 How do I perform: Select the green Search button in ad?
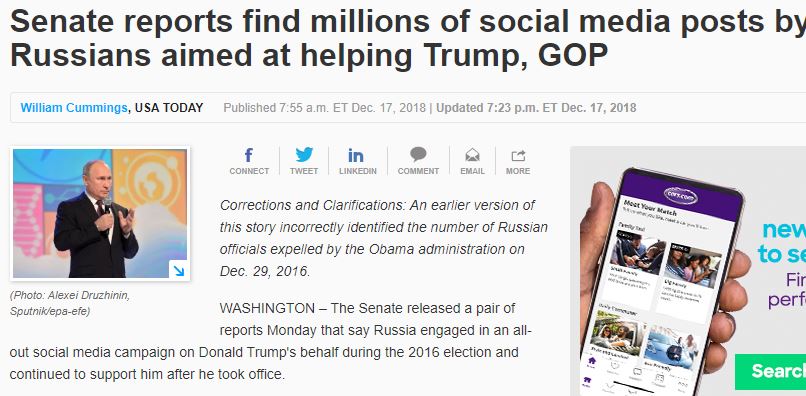pos(770,371)
